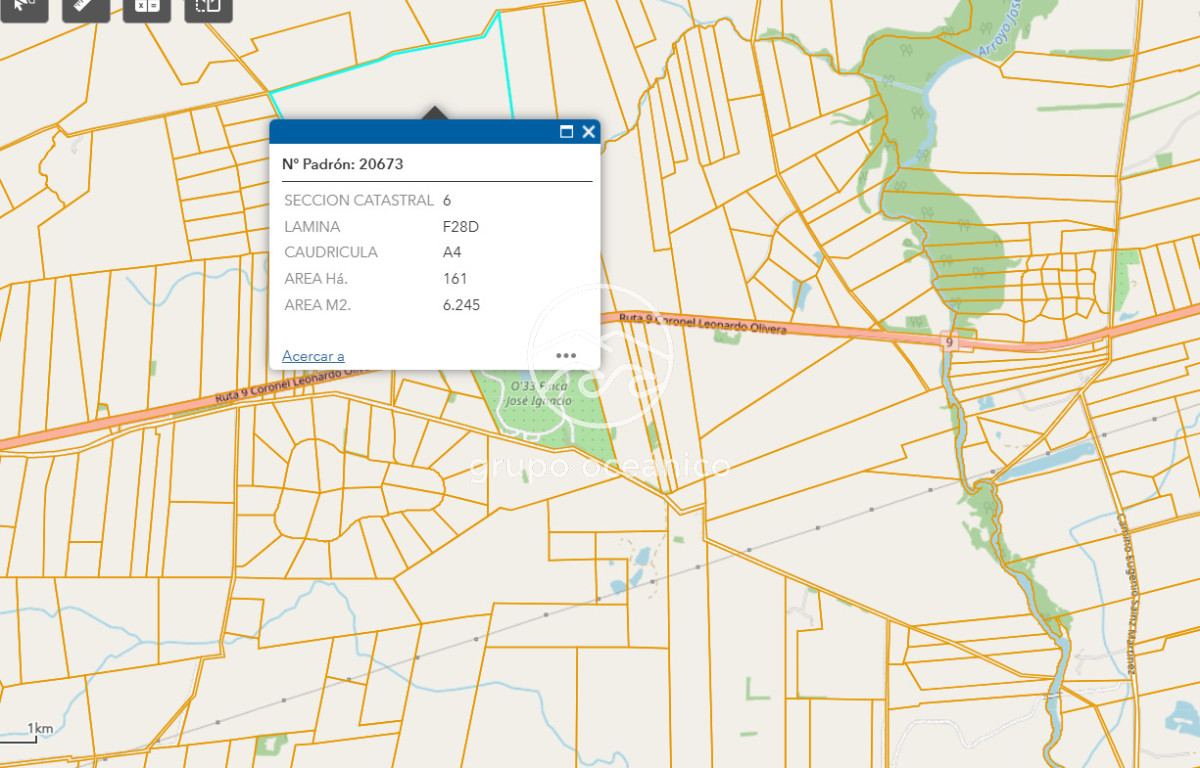The width and height of the screenshot is (1200, 768).
Task: Select the 'SECCION CATASTRAL' field label
Action: pos(359,201)
